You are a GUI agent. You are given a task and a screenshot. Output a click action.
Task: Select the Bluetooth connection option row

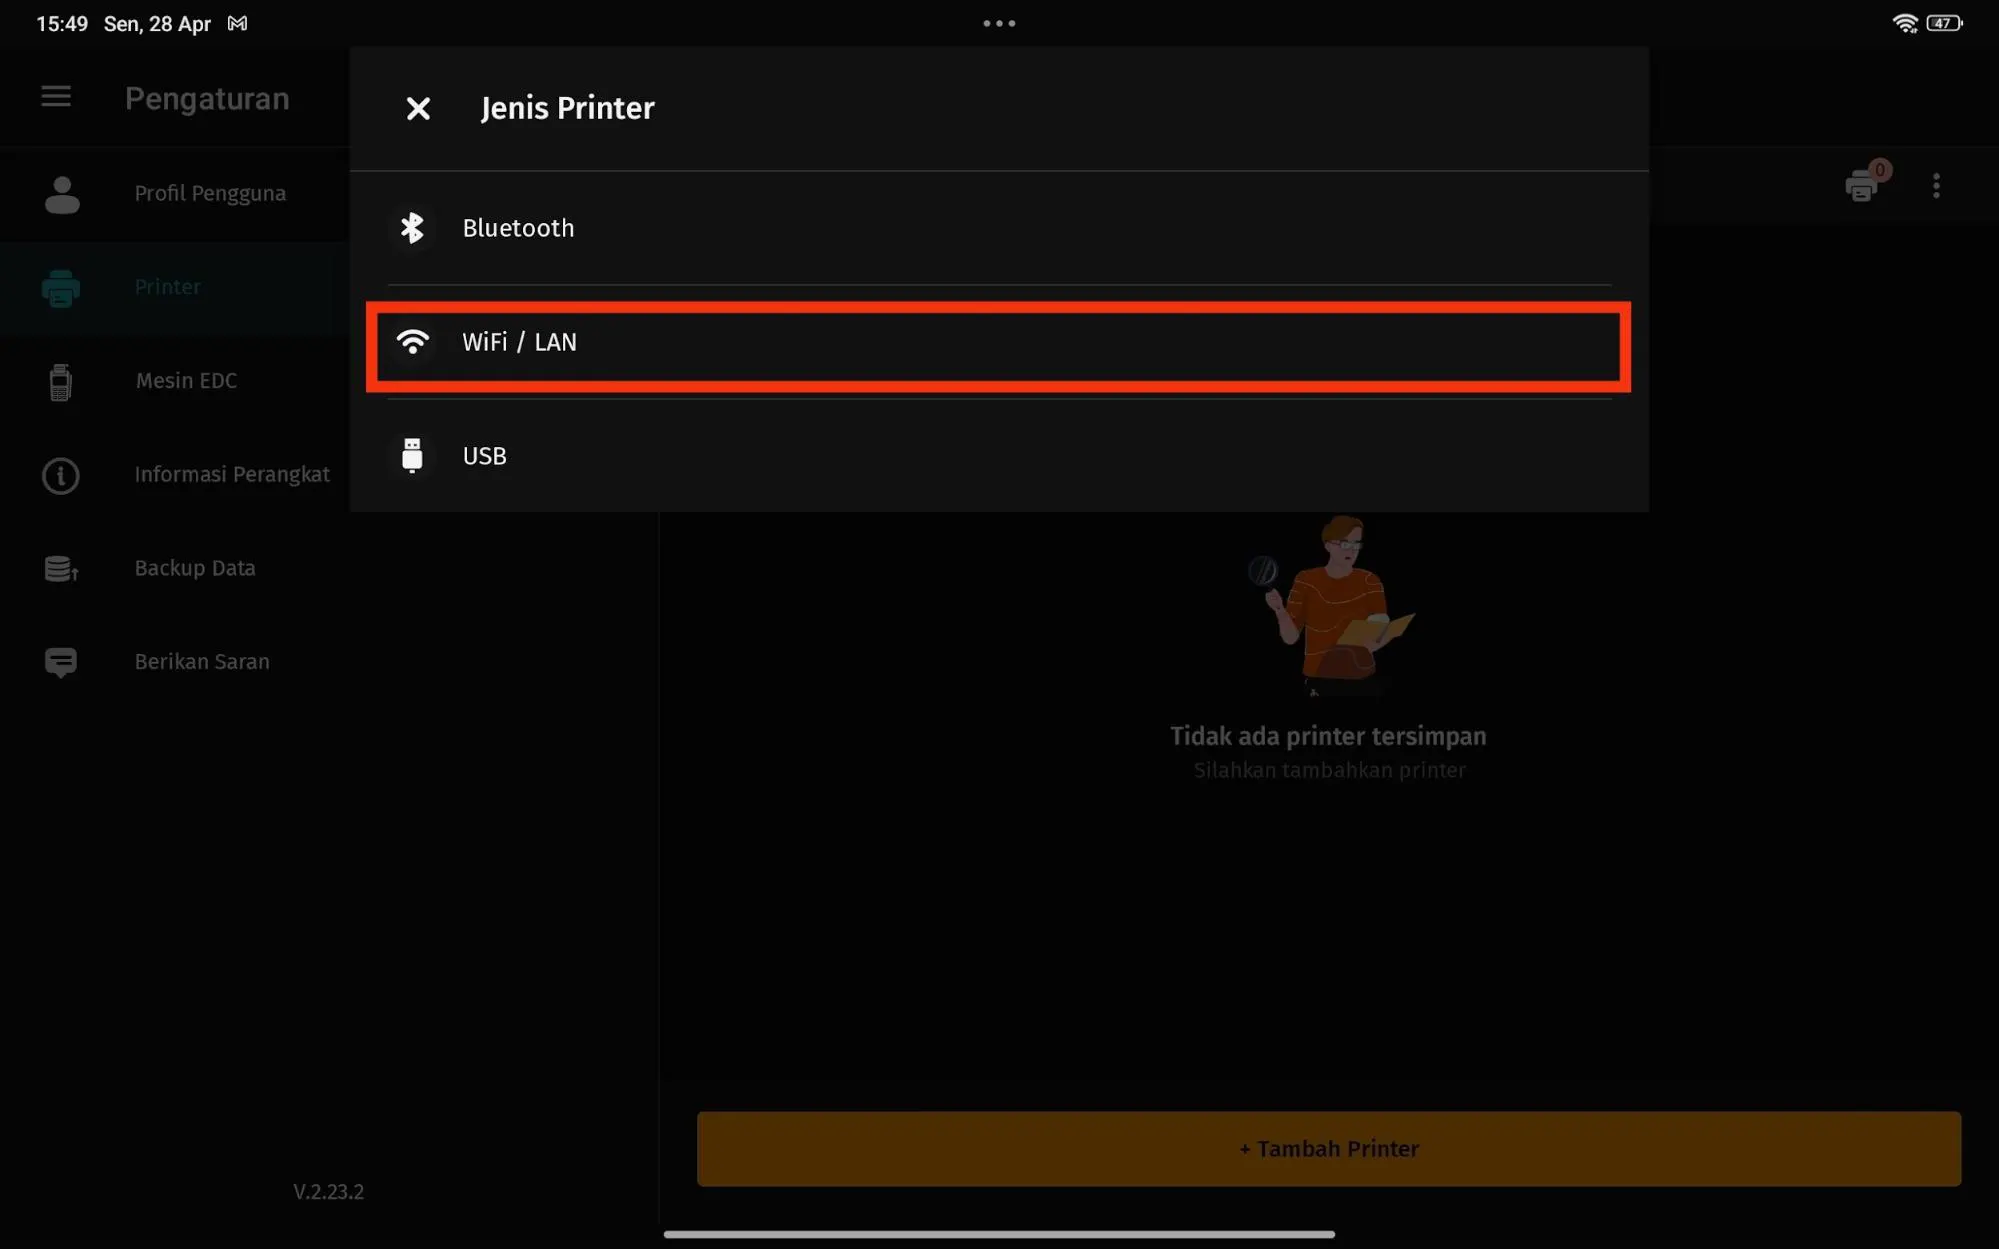[x=998, y=228]
